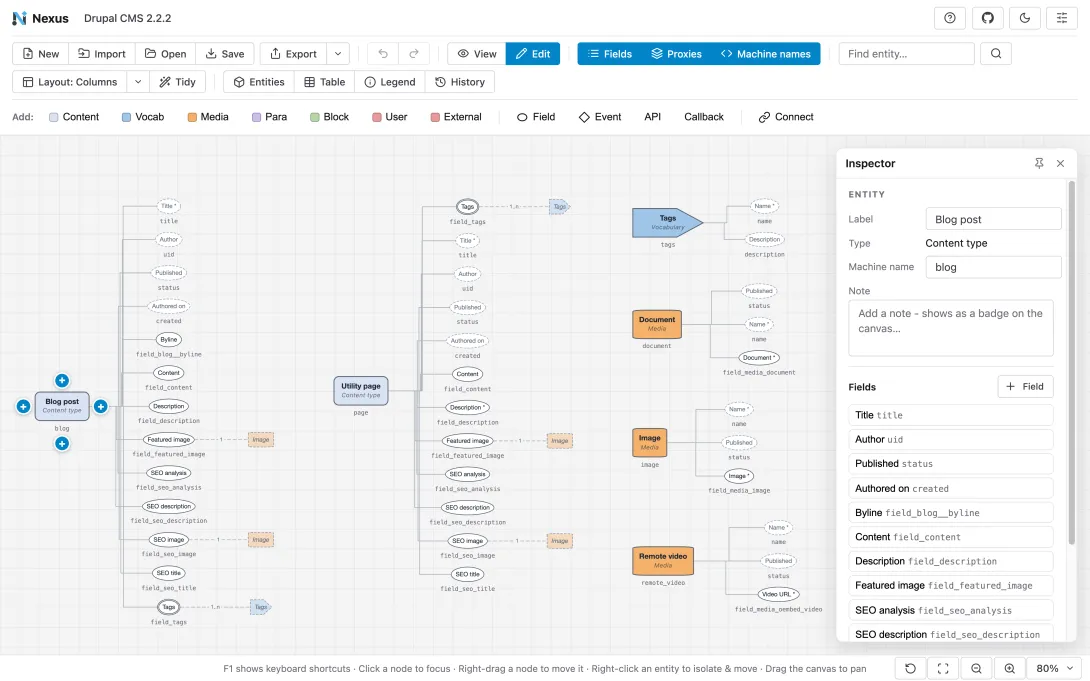Click plus icon left of Blog post node

[23, 407]
